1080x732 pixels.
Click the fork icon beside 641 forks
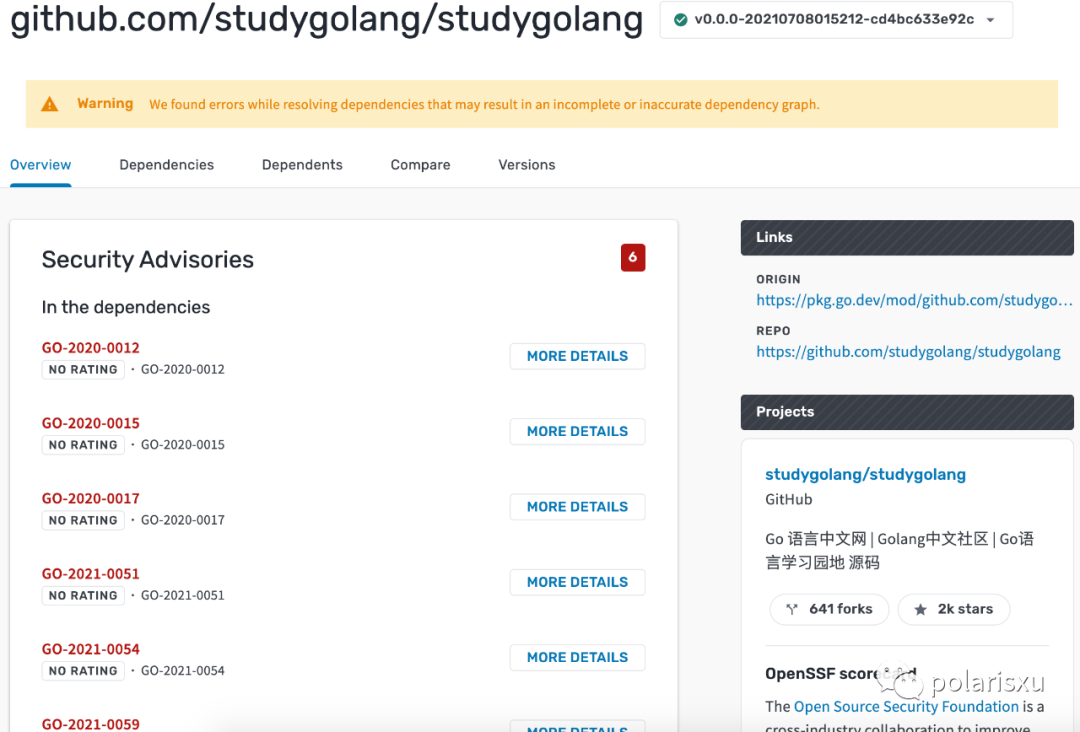[x=792, y=609]
